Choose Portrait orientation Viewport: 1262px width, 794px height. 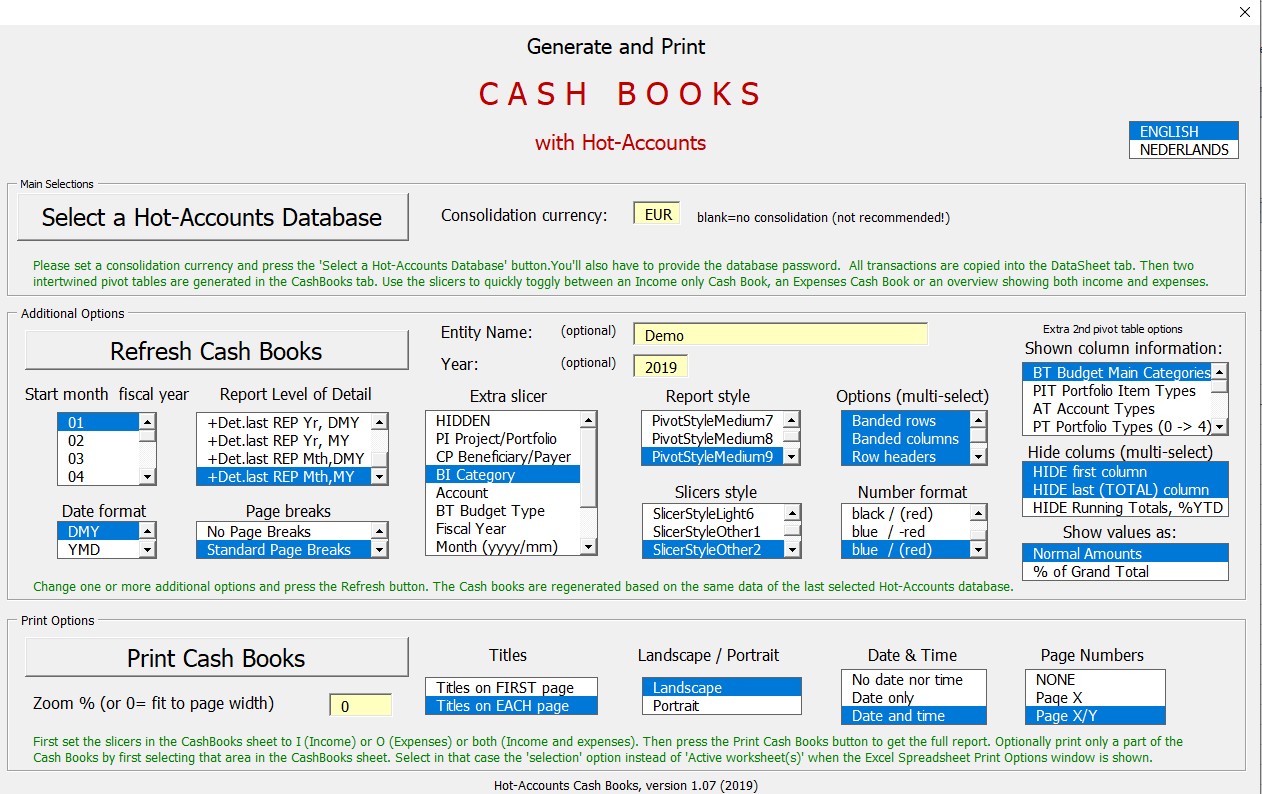722,706
